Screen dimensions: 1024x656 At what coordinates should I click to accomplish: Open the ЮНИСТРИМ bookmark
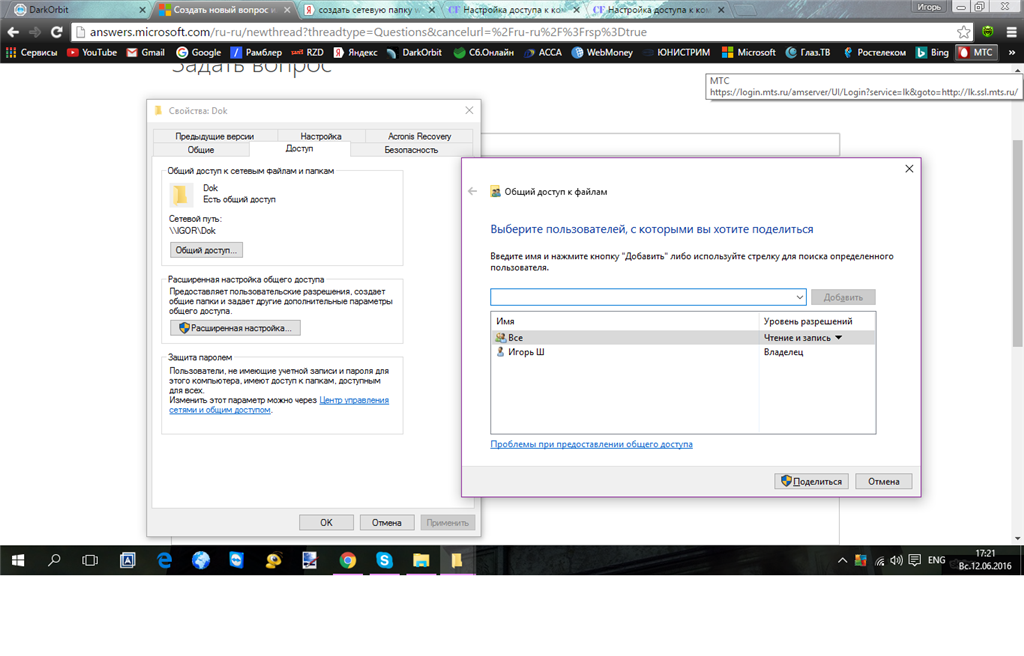pos(677,52)
